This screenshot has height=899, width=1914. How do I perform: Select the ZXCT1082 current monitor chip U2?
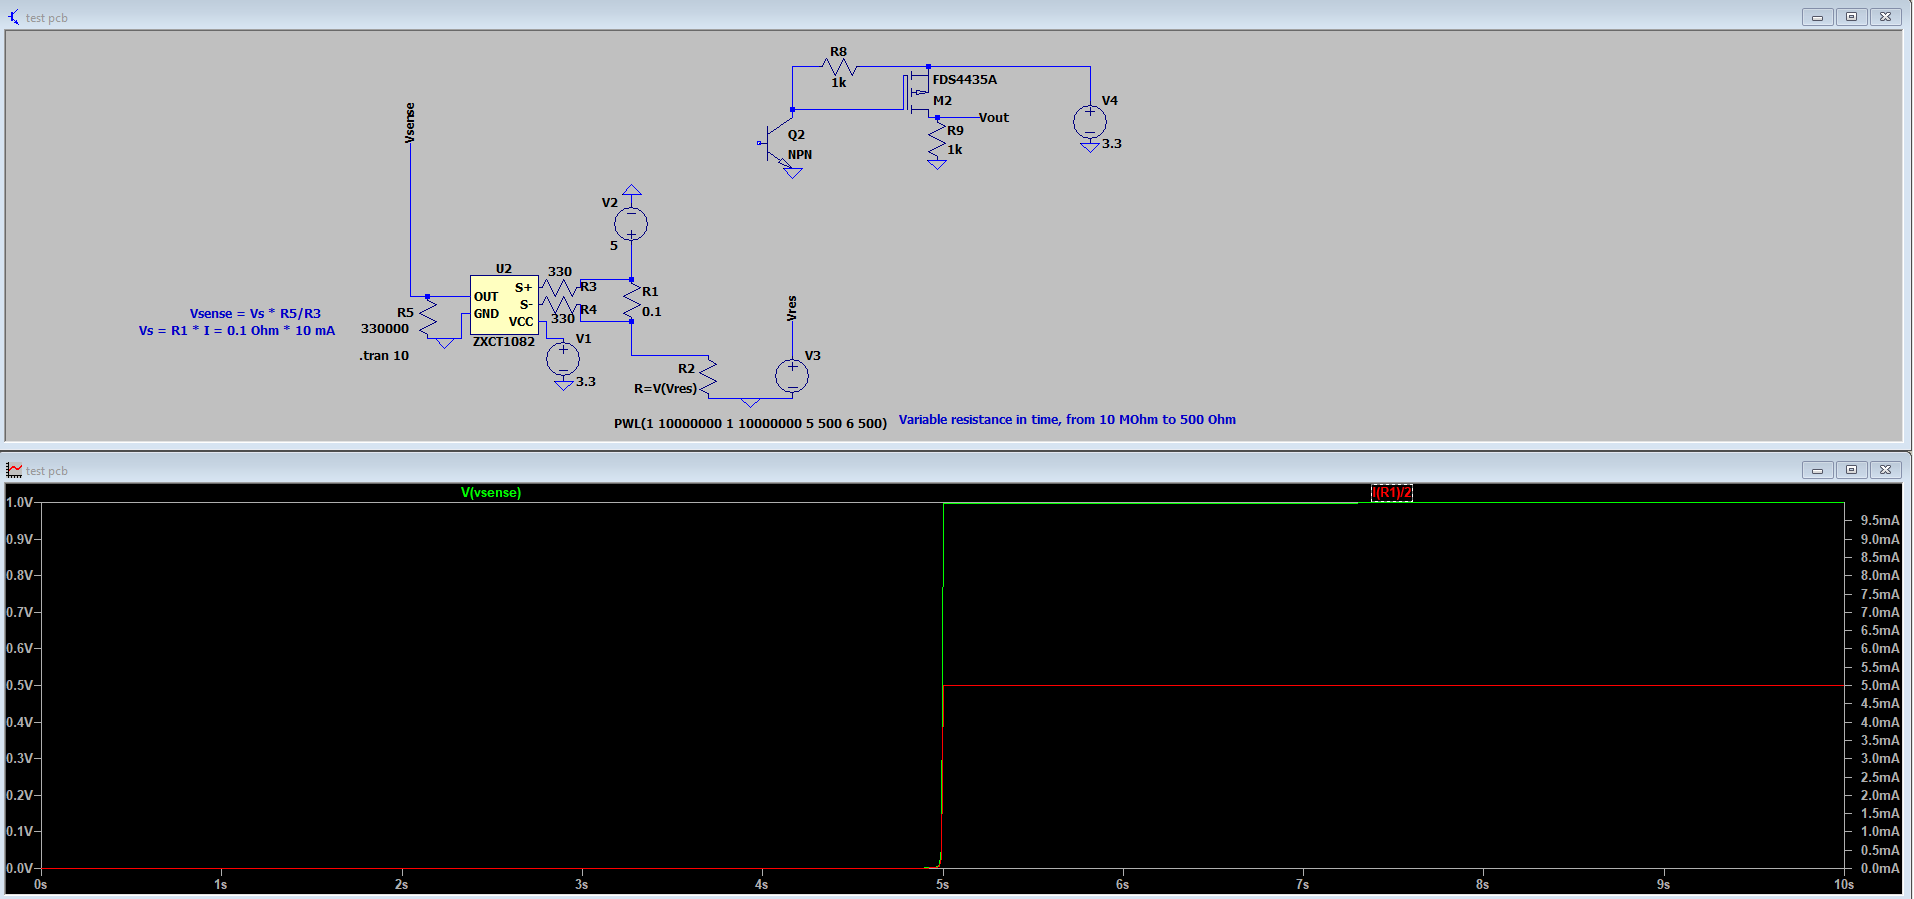[x=504, y=304]
